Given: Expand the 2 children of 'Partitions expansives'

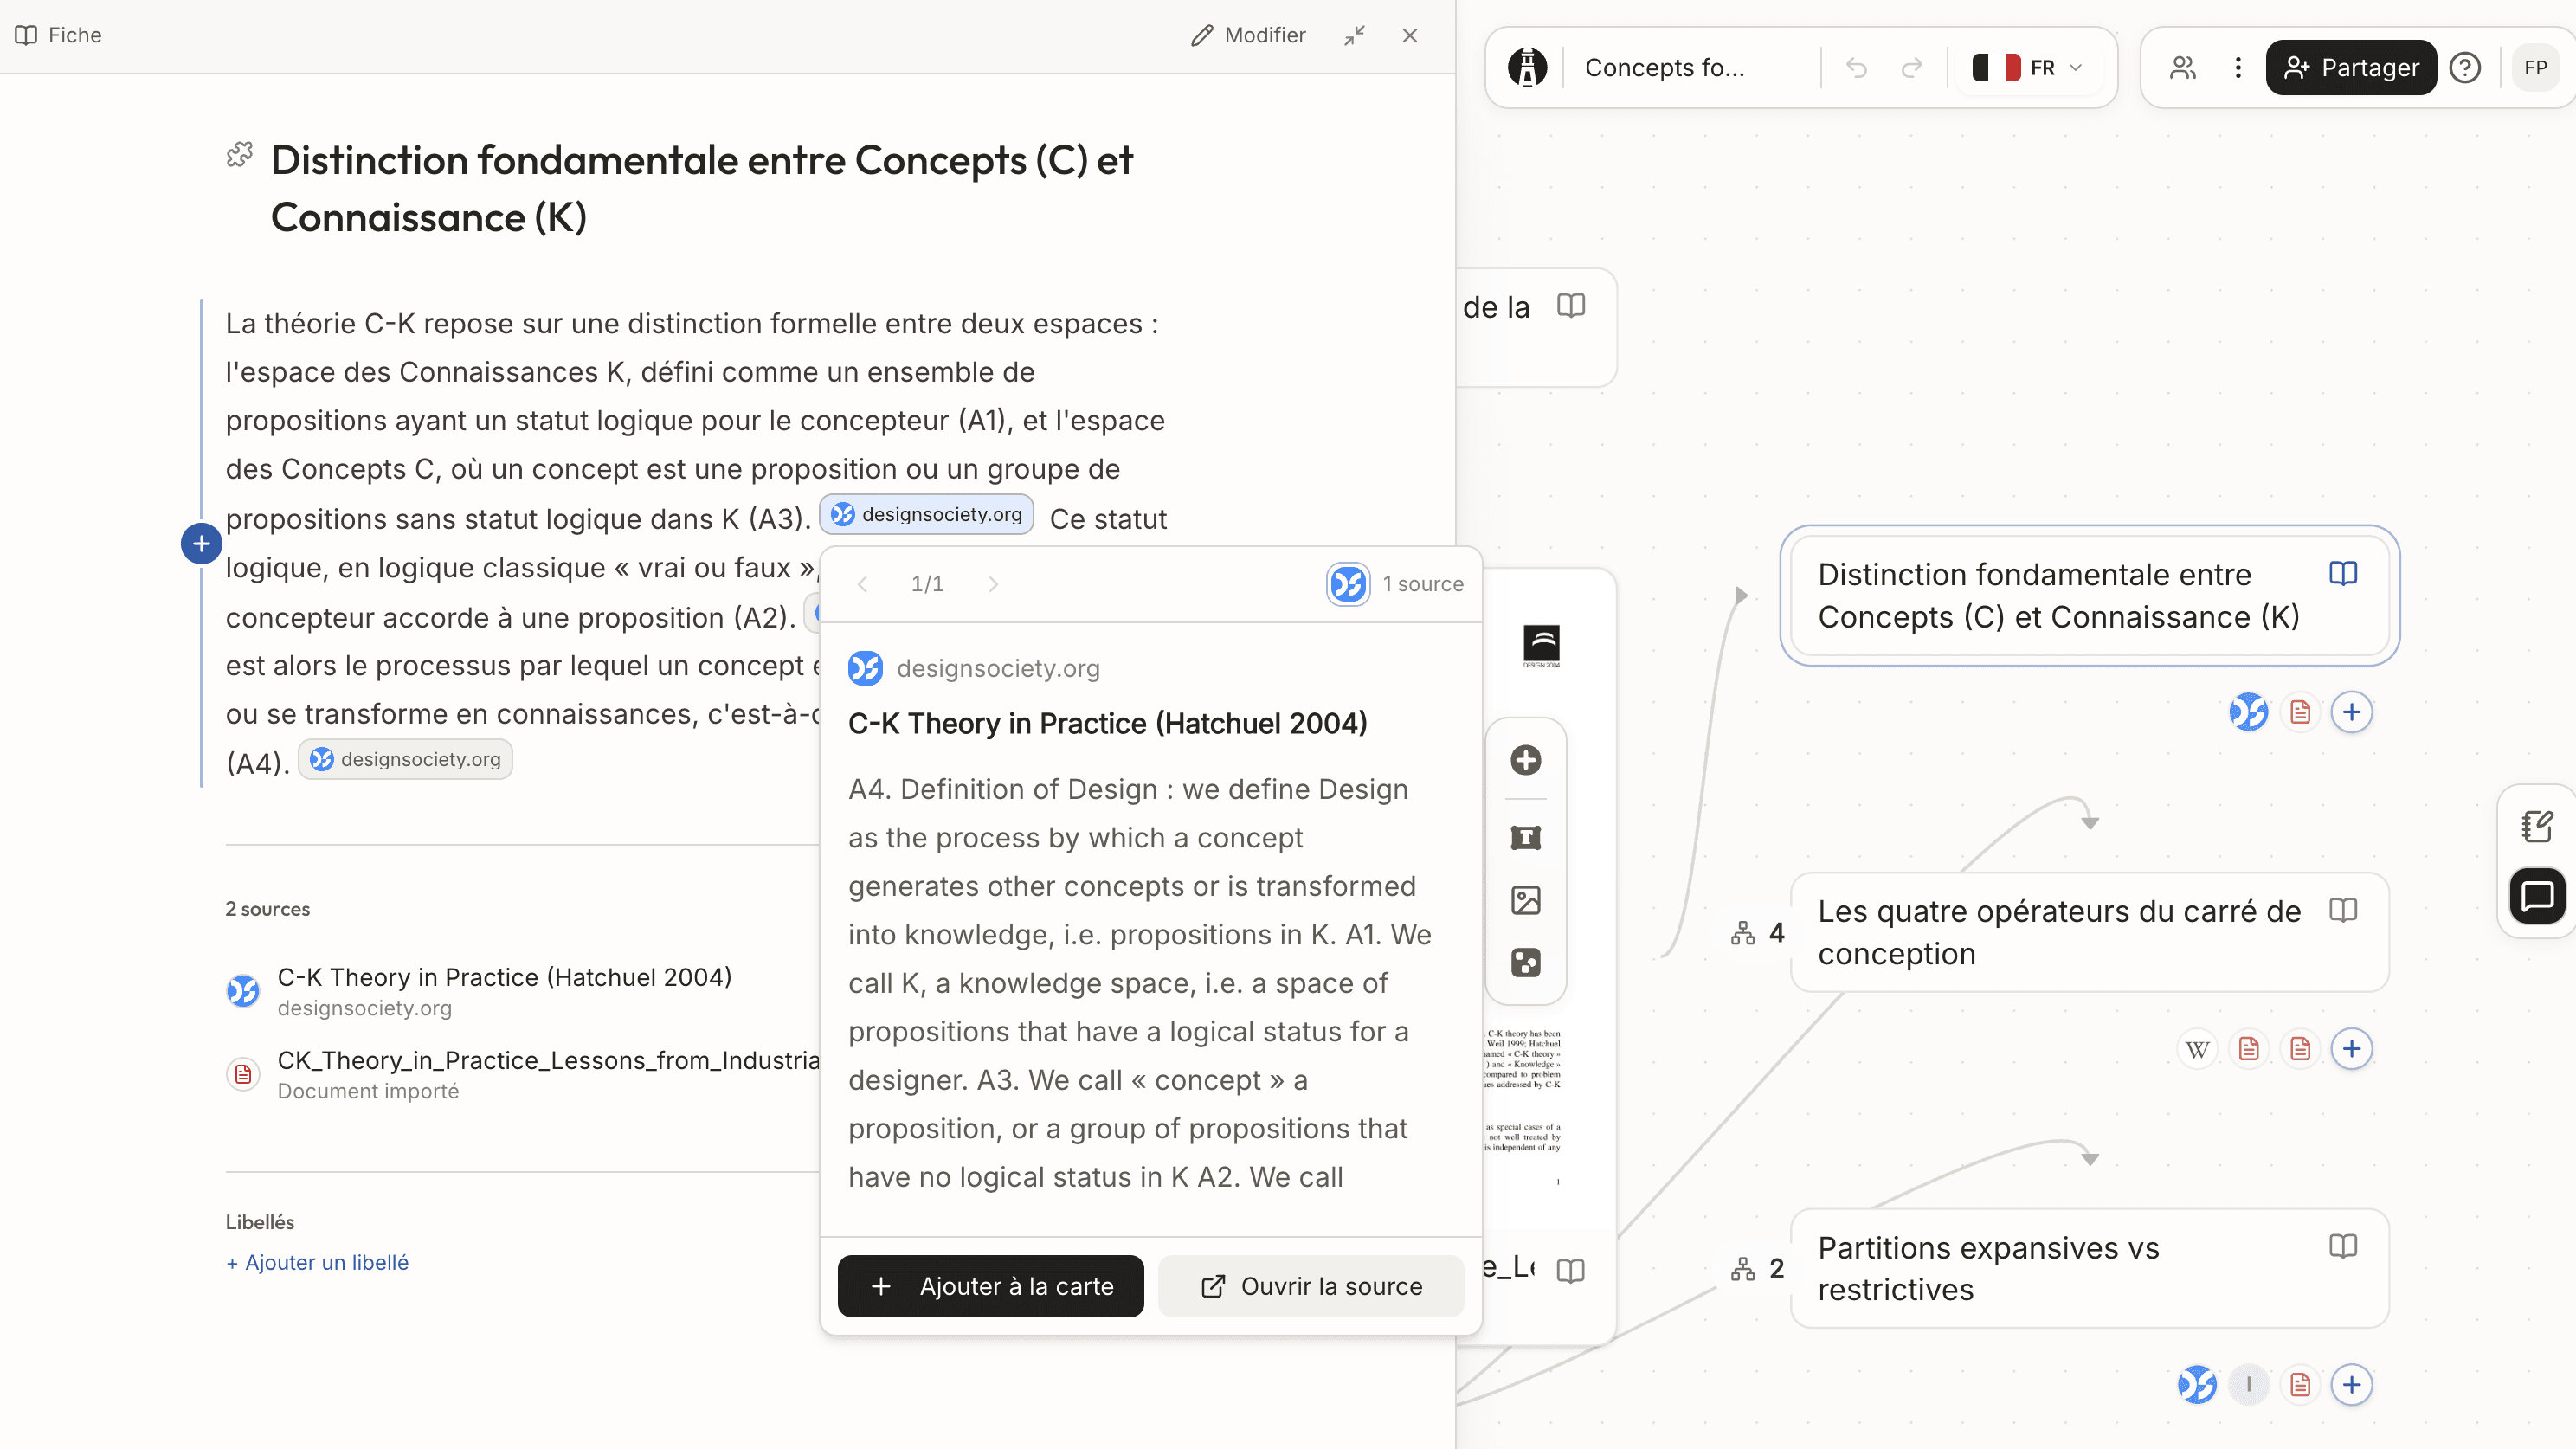Looking at the screenshot, I should 1758,1268.
